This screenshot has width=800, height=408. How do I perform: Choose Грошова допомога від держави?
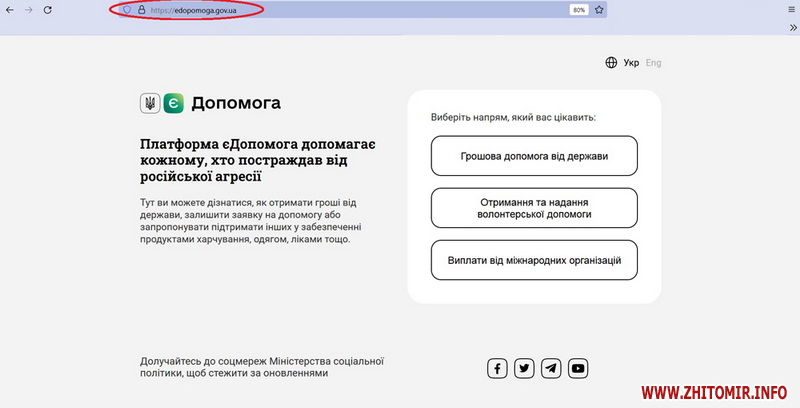[x=534, y=156]
